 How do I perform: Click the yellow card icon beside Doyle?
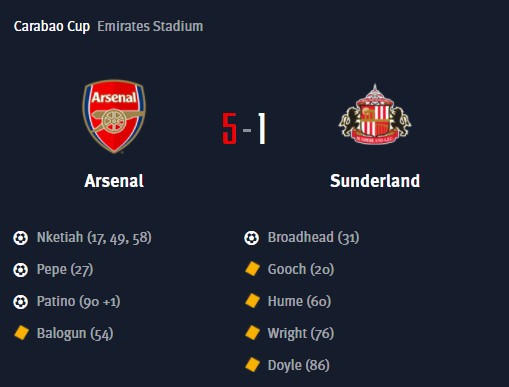(x=252, y=365)
